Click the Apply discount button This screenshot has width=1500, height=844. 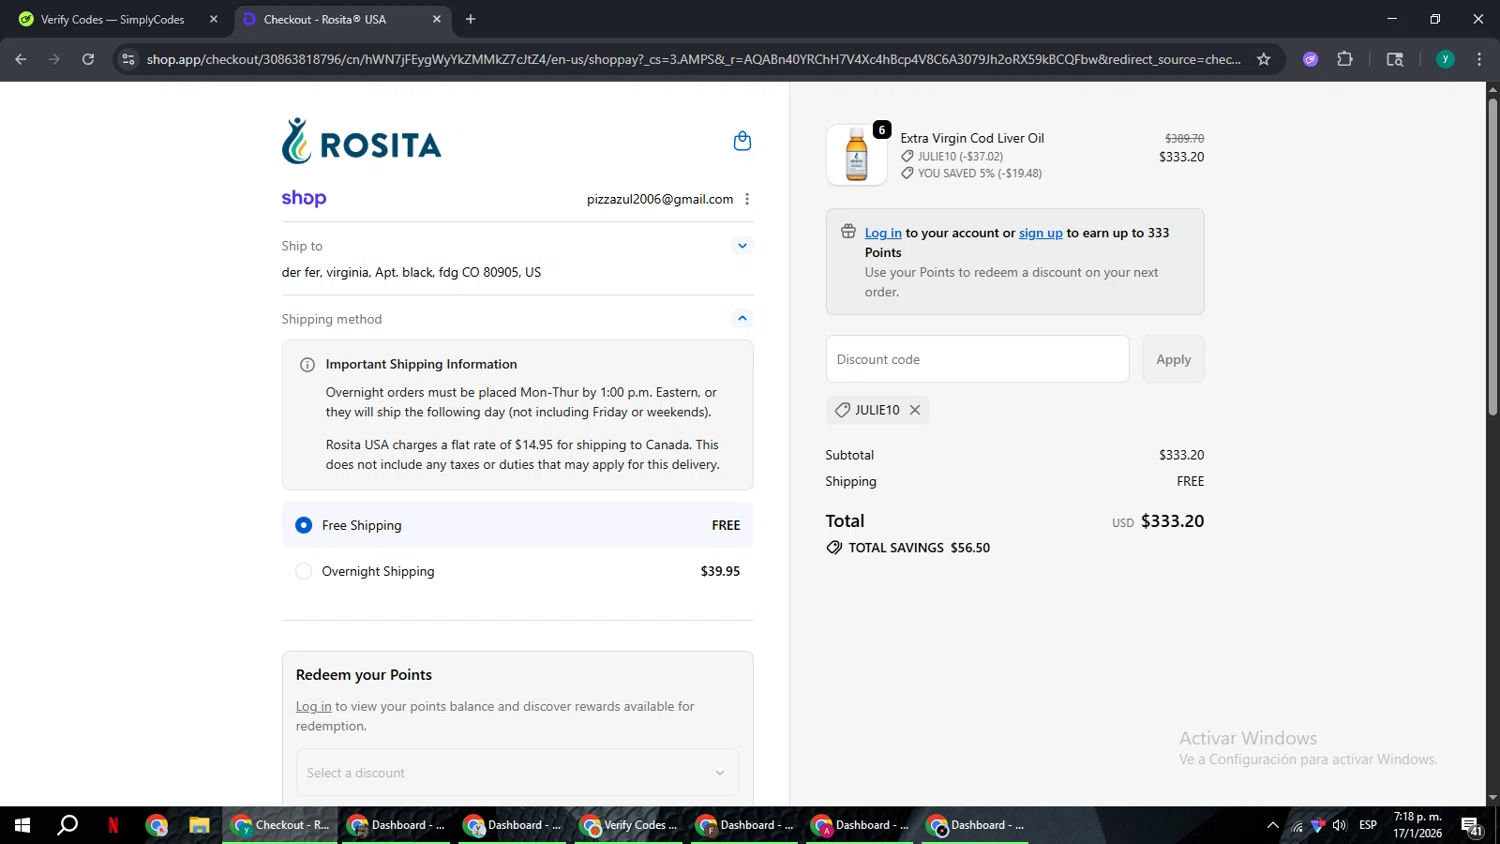1173,359
